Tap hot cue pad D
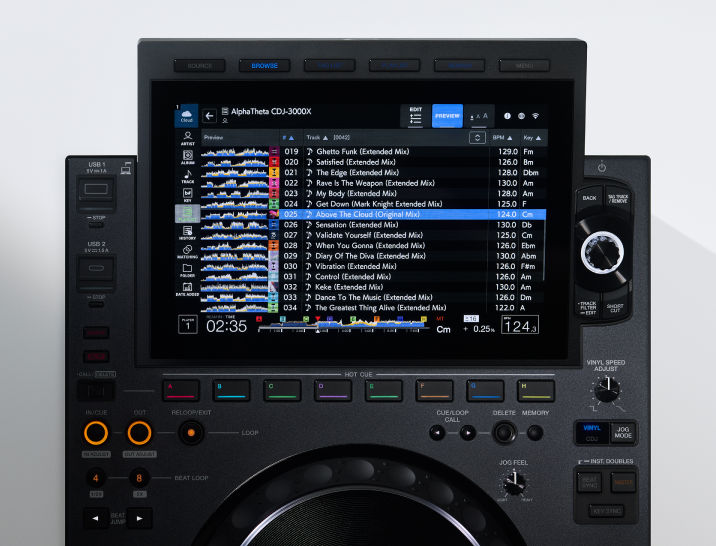Screen dimensions: 716x546 pyautogui.click(x=333, y=391)
